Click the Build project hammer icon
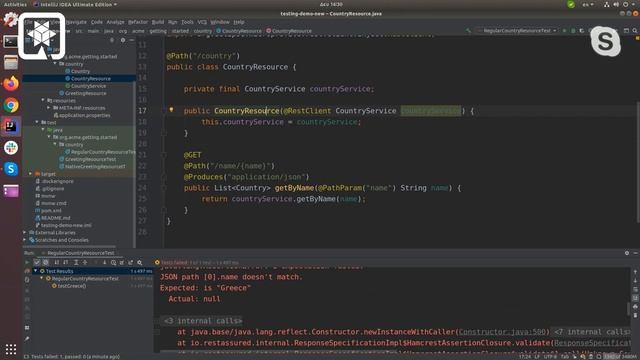This screenshot has width=640, height=360. tap(468, 31)
